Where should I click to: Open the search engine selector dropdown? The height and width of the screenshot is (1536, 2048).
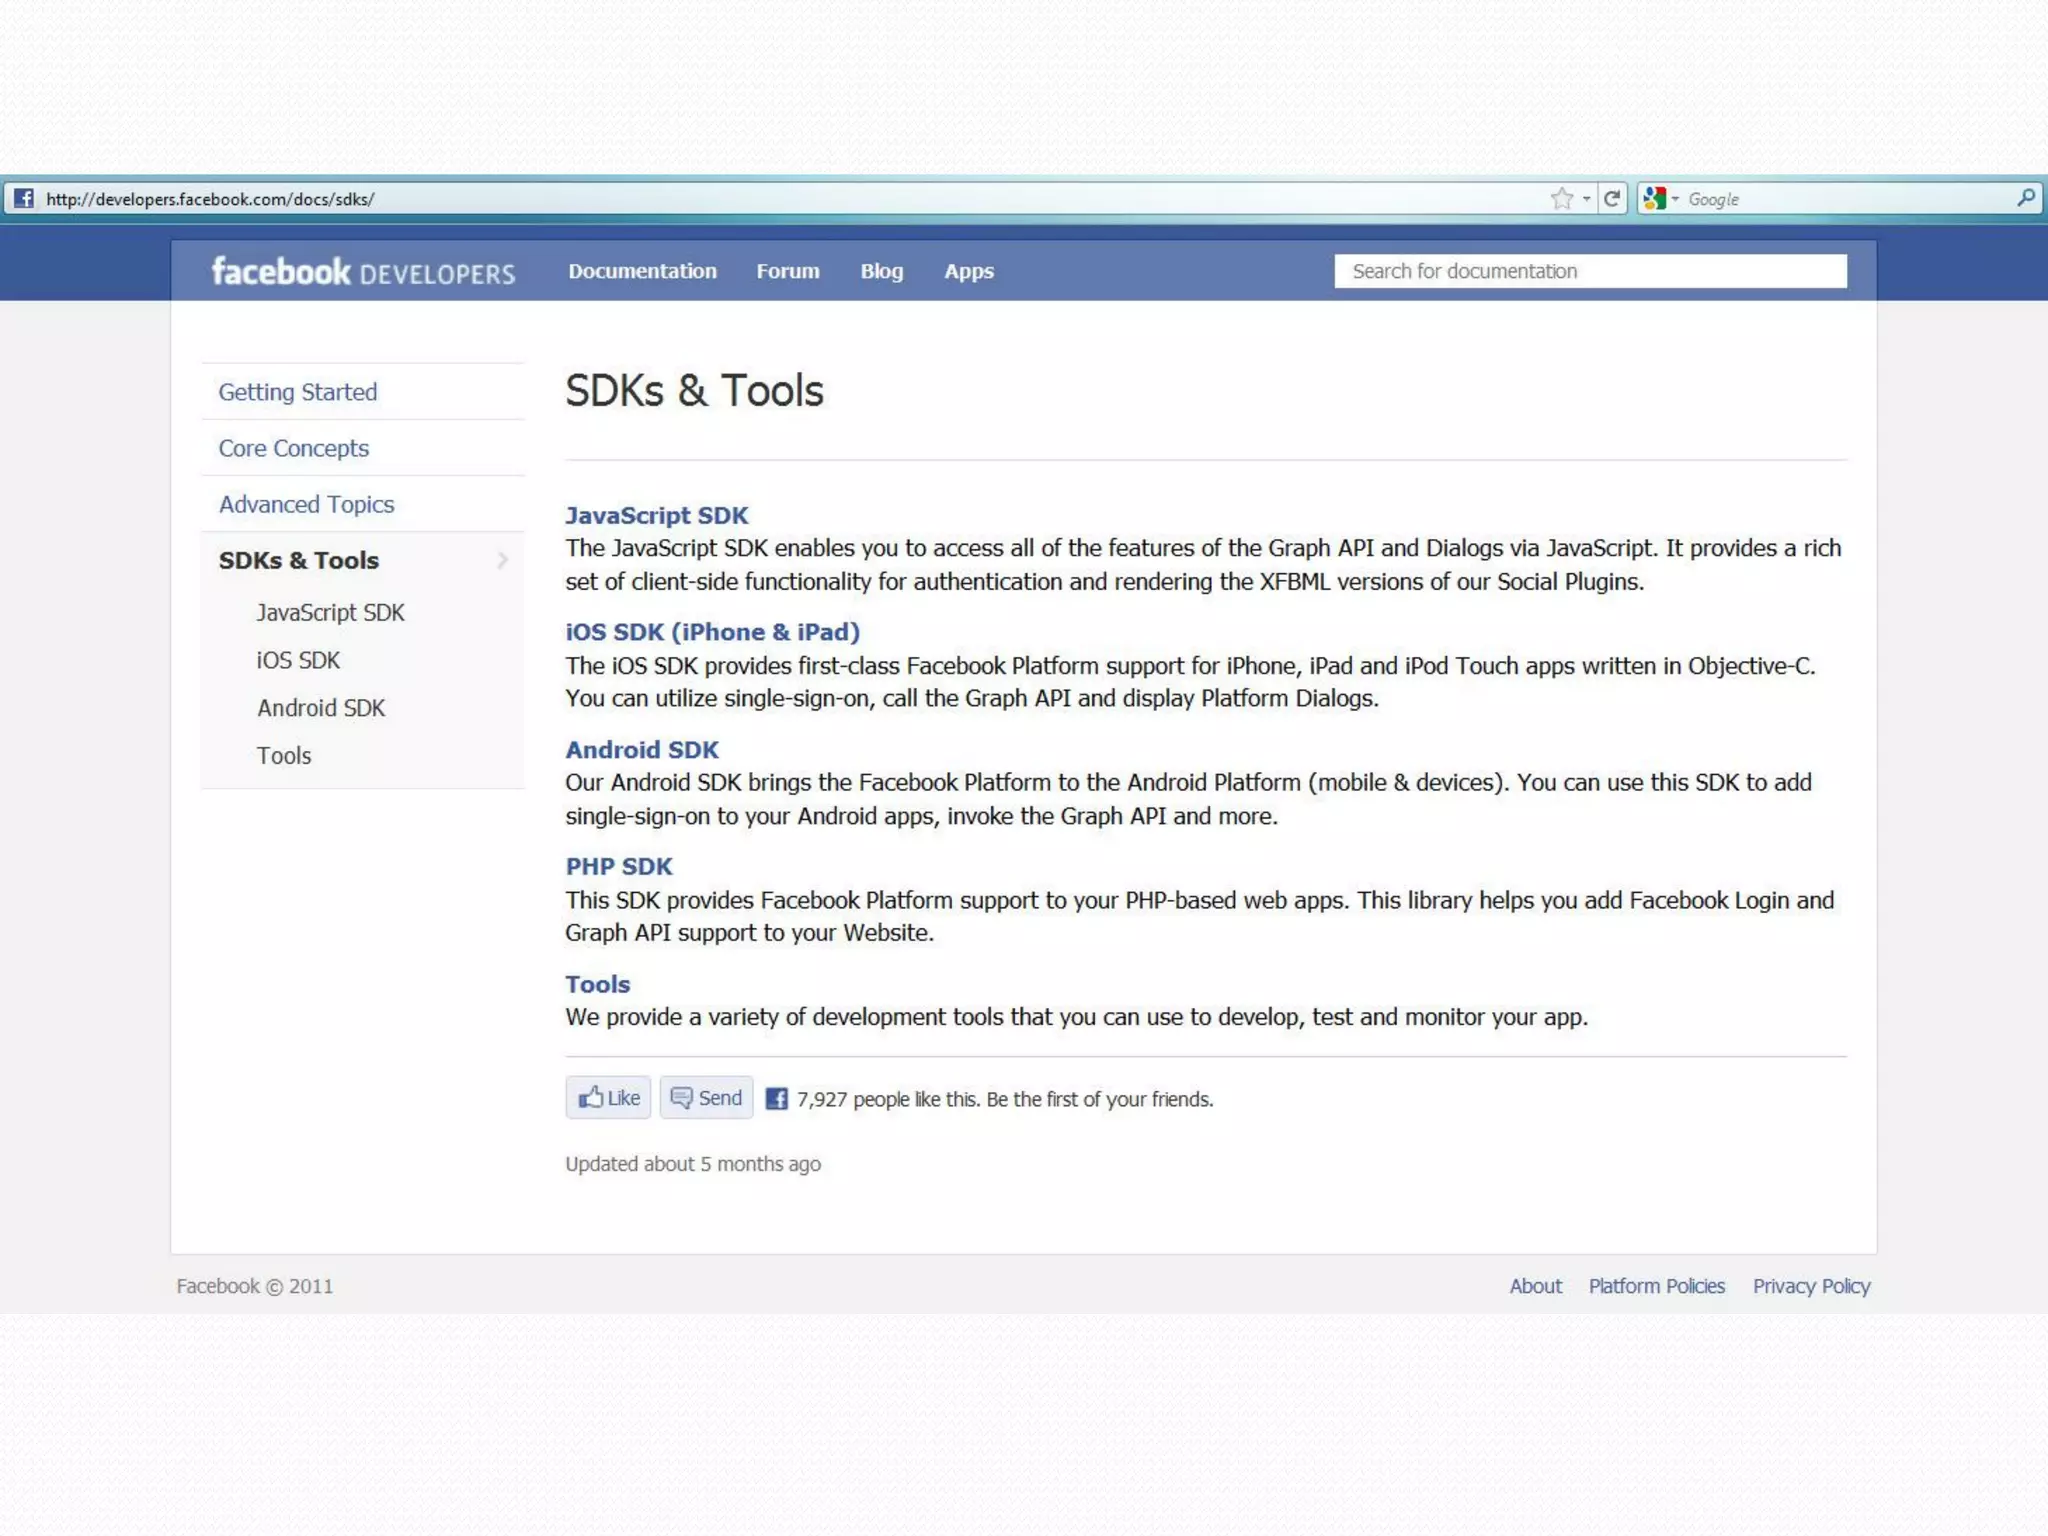point(1676,199)
